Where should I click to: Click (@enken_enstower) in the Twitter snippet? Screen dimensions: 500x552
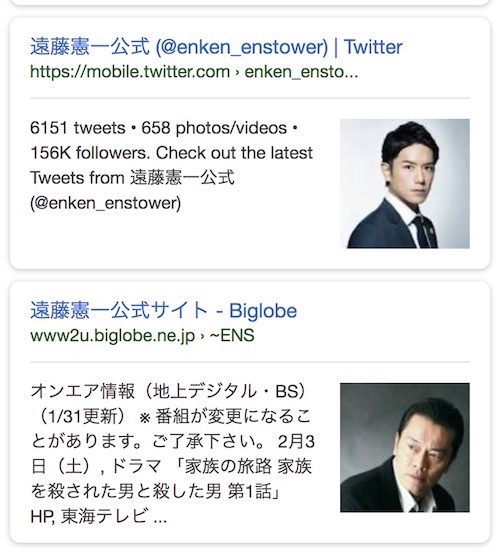(106, 203)
